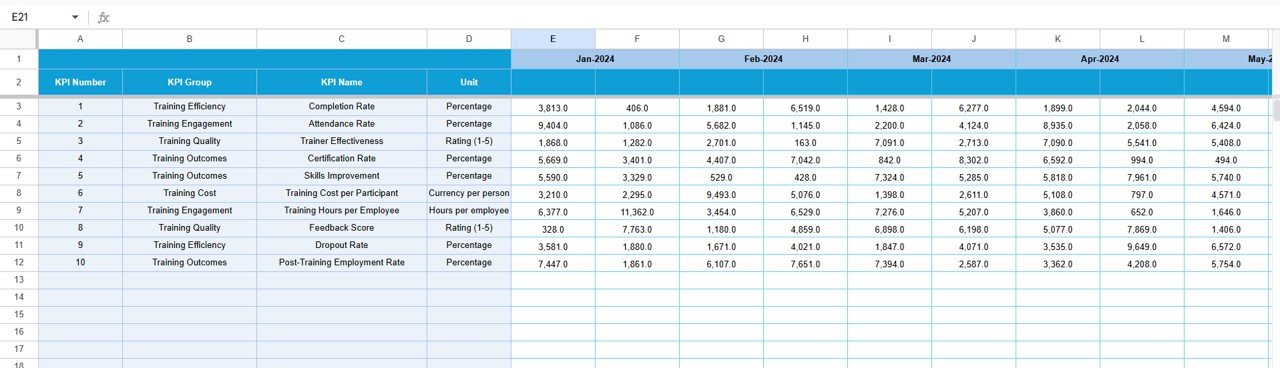1280x368 pixels.
Task: Select cell with value 328.0
Action: 553,228
